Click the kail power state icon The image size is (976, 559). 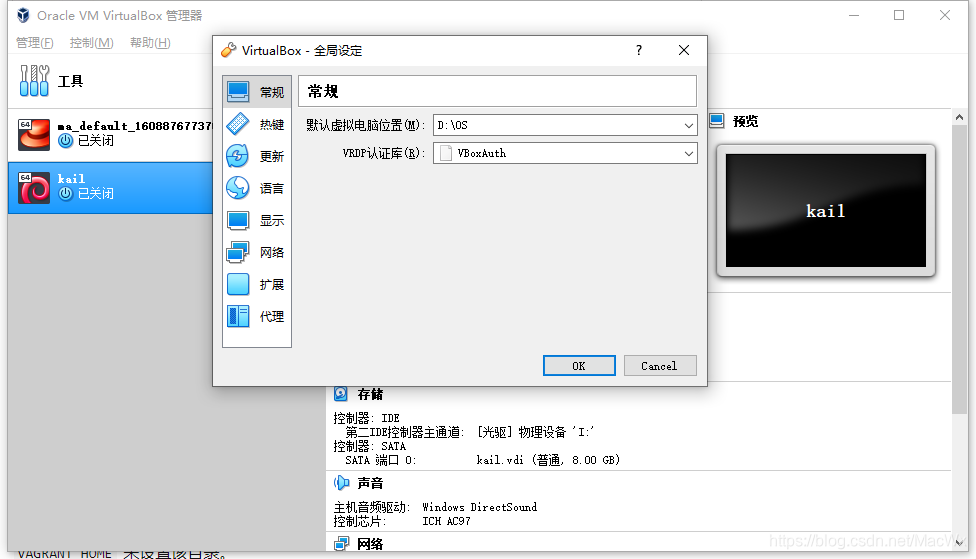point(65,194)
